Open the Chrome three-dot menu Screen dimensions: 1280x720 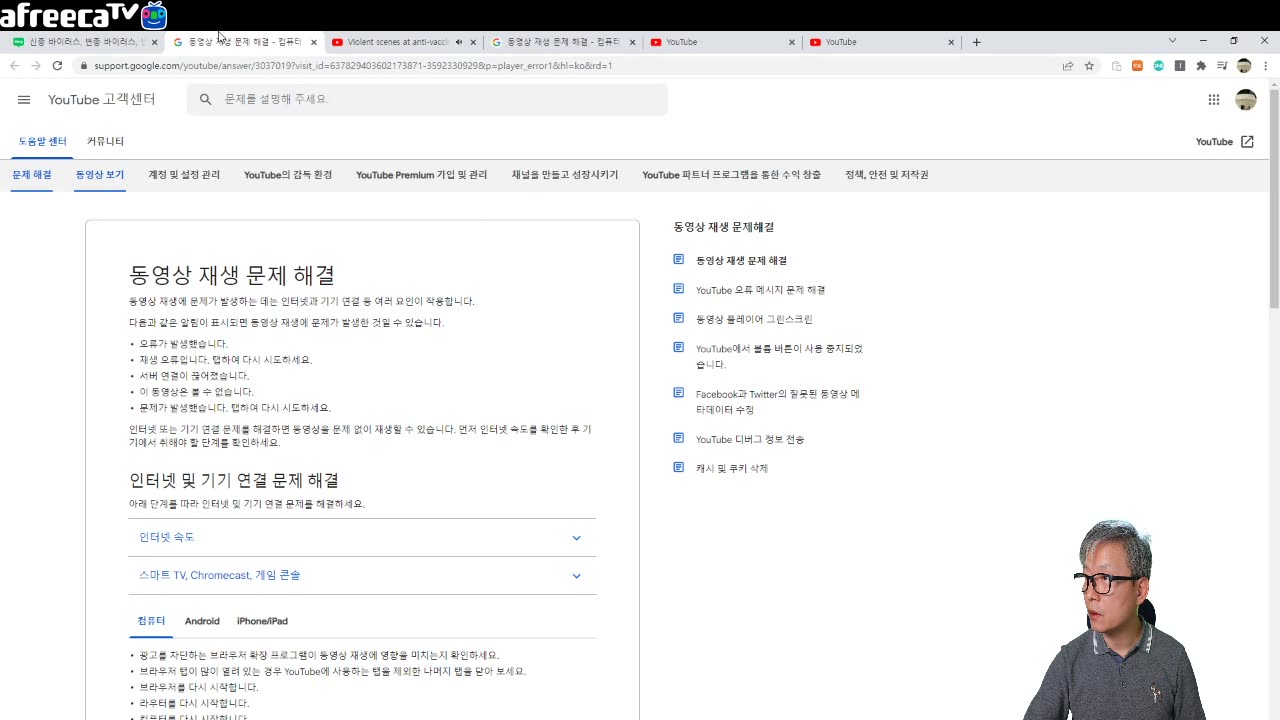click(1266, 66)
